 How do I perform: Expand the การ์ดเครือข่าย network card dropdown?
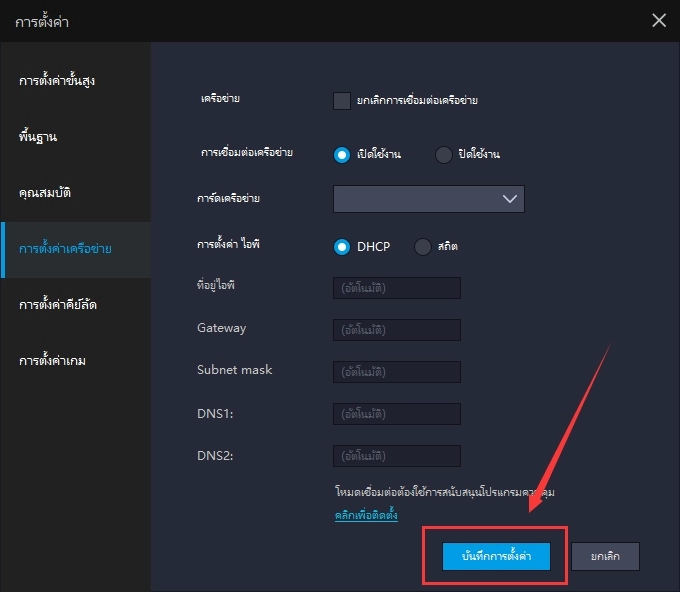pyautogui.click(x=428, y=199)
